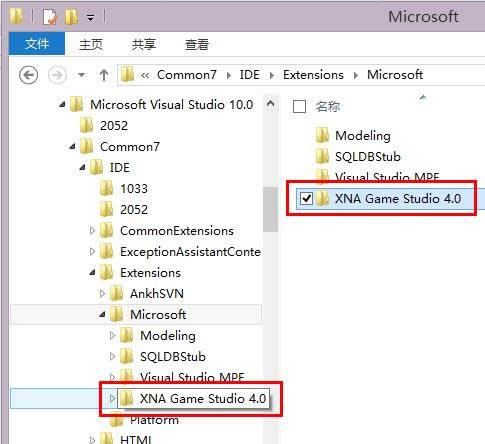Select CommonExtensions in the tree
Image resolution: width=485 pixels, height=444 pixels.
177,231
